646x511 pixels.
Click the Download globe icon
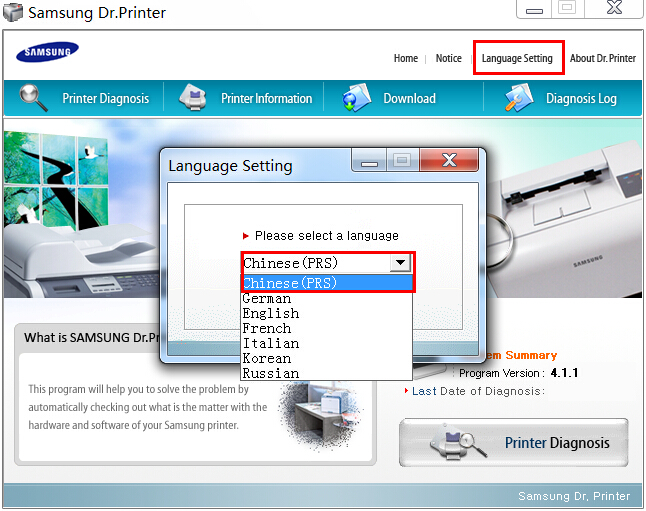click(x=357, y=98)
